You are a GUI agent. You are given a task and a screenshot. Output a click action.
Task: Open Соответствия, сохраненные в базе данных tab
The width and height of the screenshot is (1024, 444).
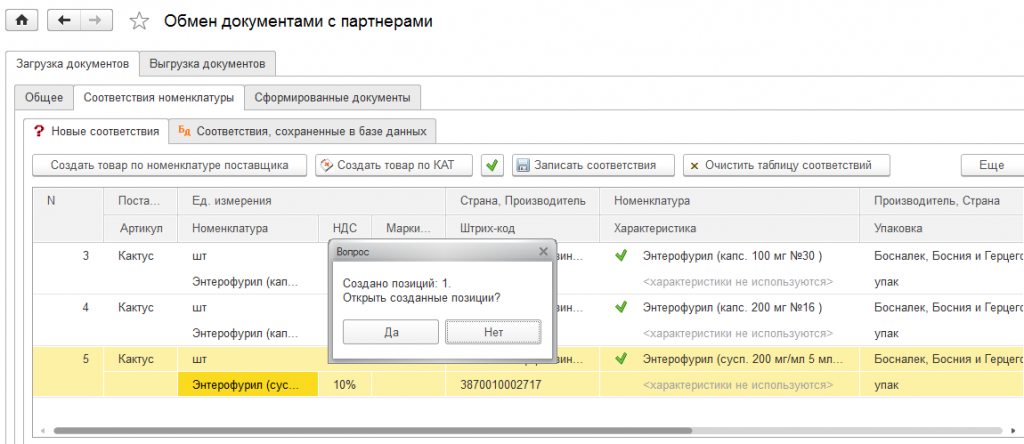pyautogui.click(x=302, y=131)
